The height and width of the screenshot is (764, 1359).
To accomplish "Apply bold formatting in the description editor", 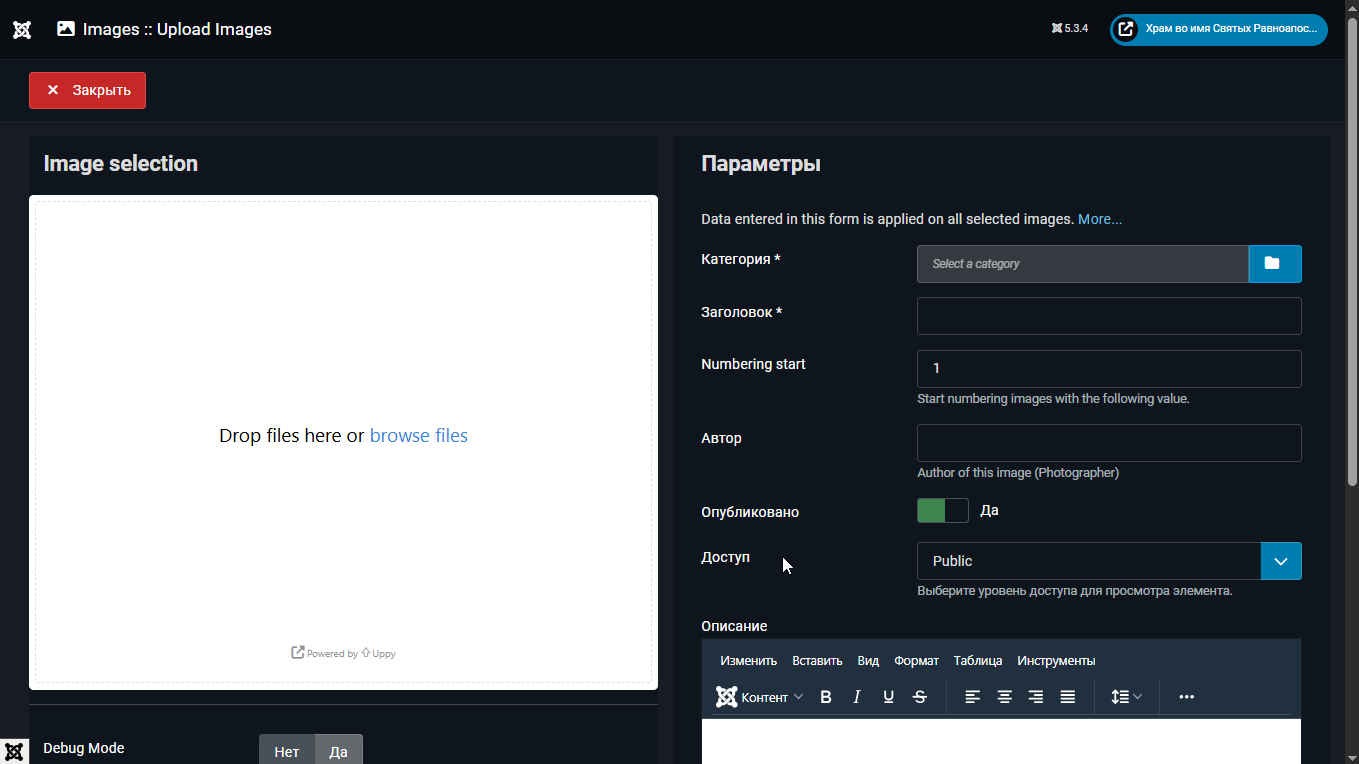I will point(825,696).
